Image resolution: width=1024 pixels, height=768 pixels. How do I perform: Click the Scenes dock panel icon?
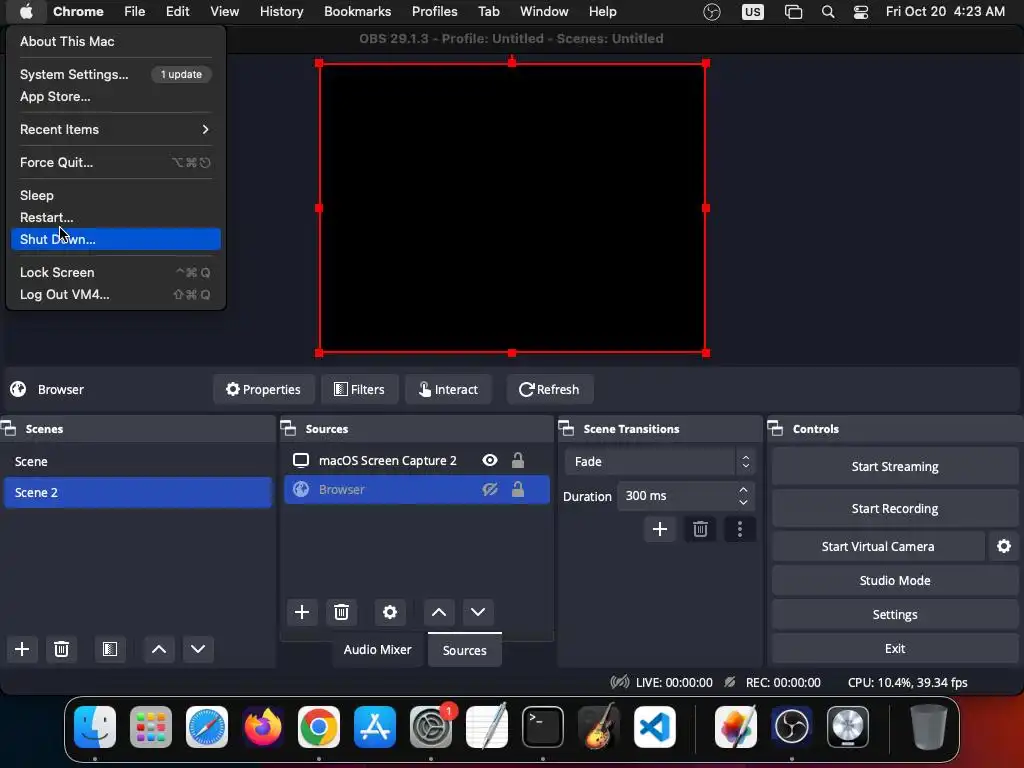click(8, 428)
